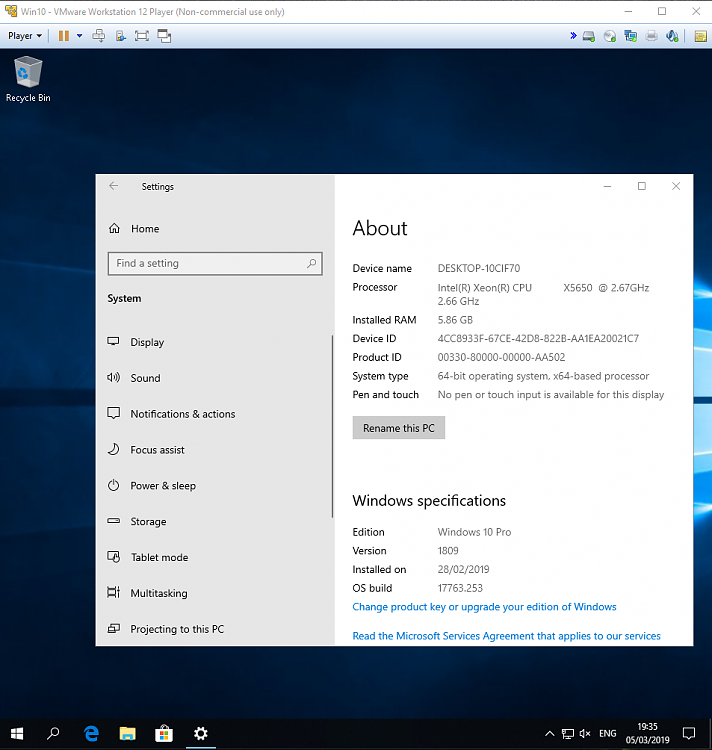This screenshot has height=750, width=712.
Task: Expand the power options arrow next to pause
Action: coord(79,36)
